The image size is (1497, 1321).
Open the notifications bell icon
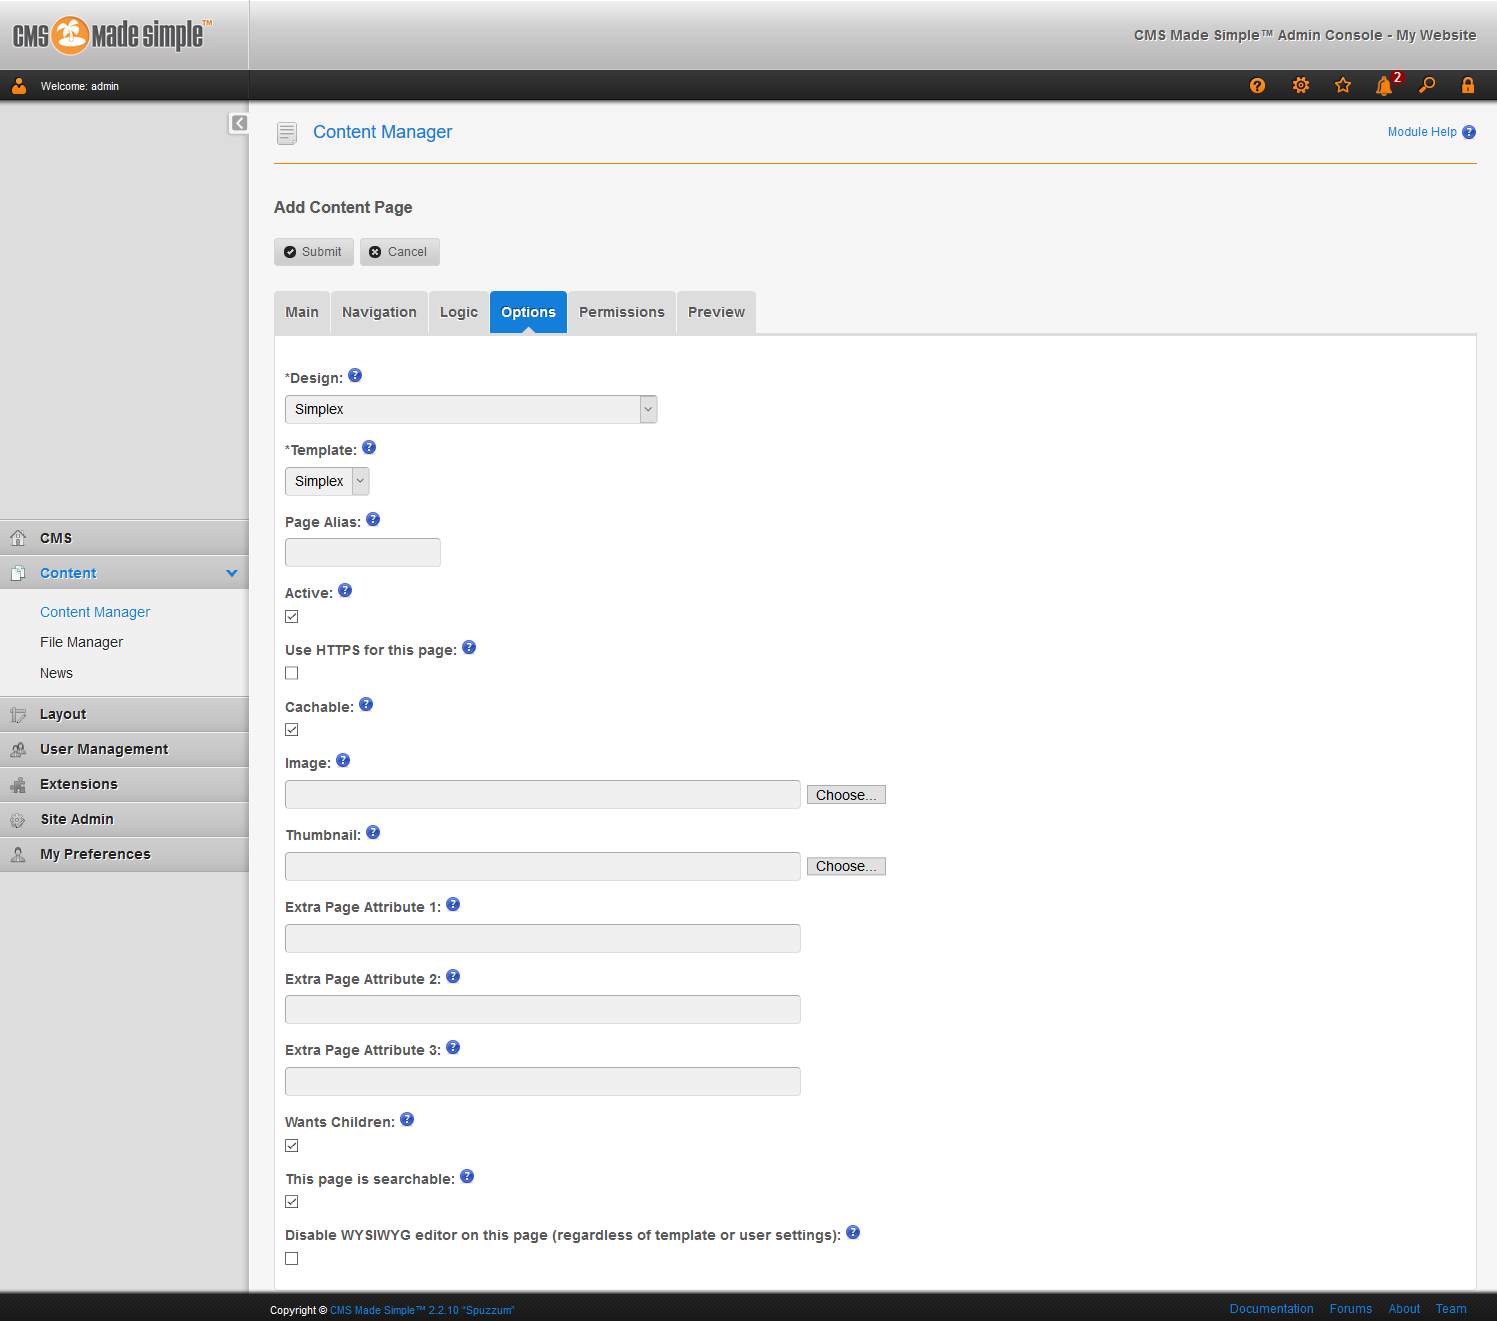(1385, 85)
